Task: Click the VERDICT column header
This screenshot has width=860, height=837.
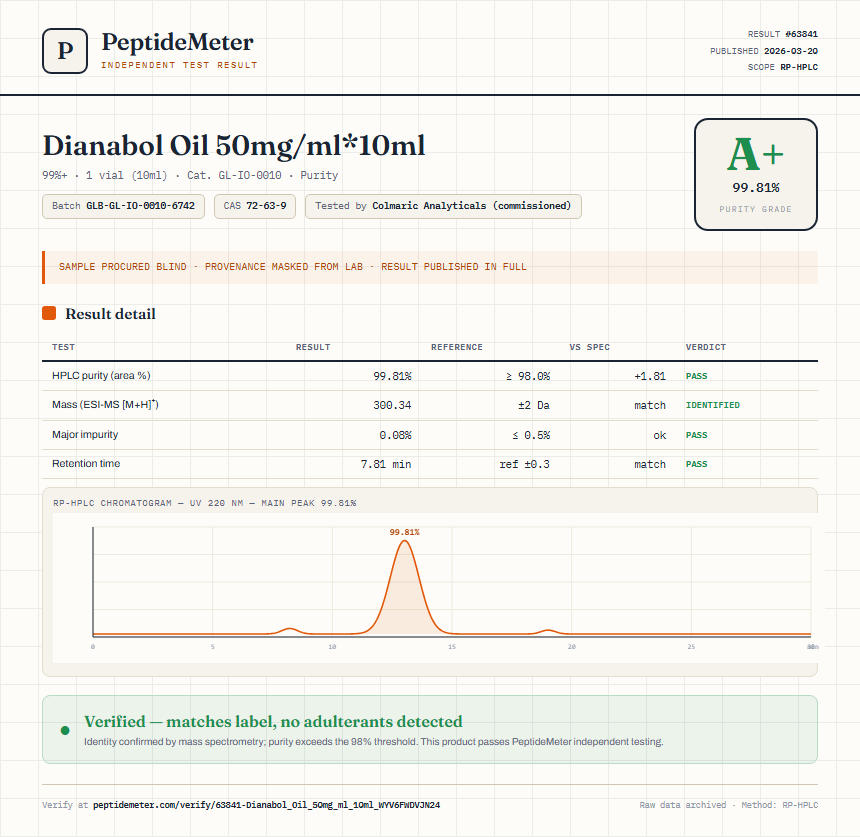Action: point(706,347)
